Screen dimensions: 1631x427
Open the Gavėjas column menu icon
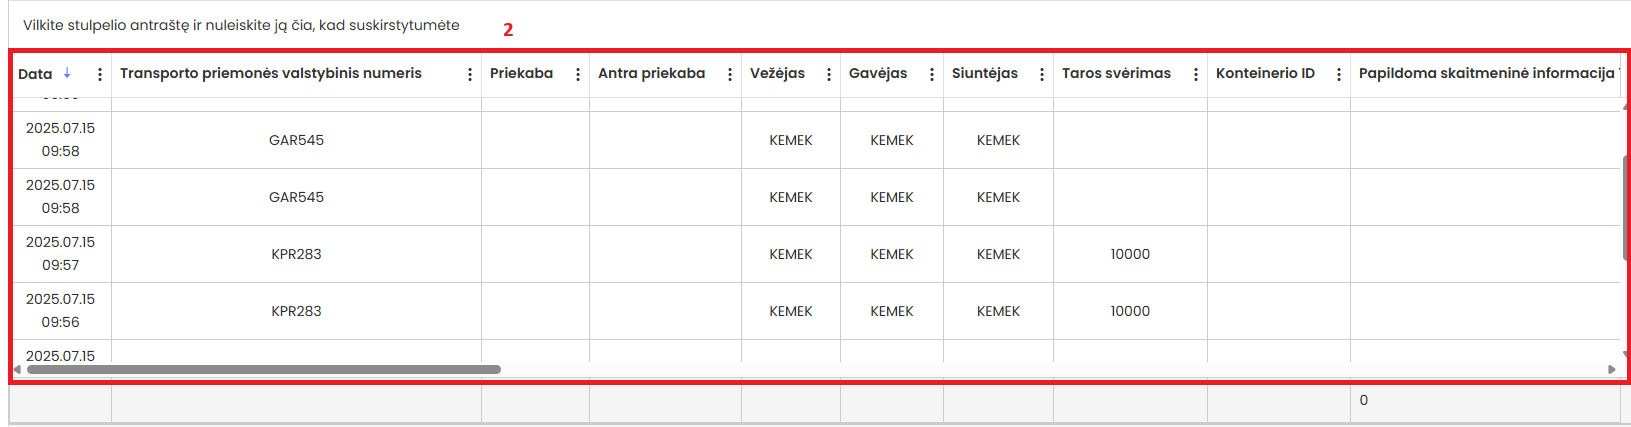pos(932,74)
